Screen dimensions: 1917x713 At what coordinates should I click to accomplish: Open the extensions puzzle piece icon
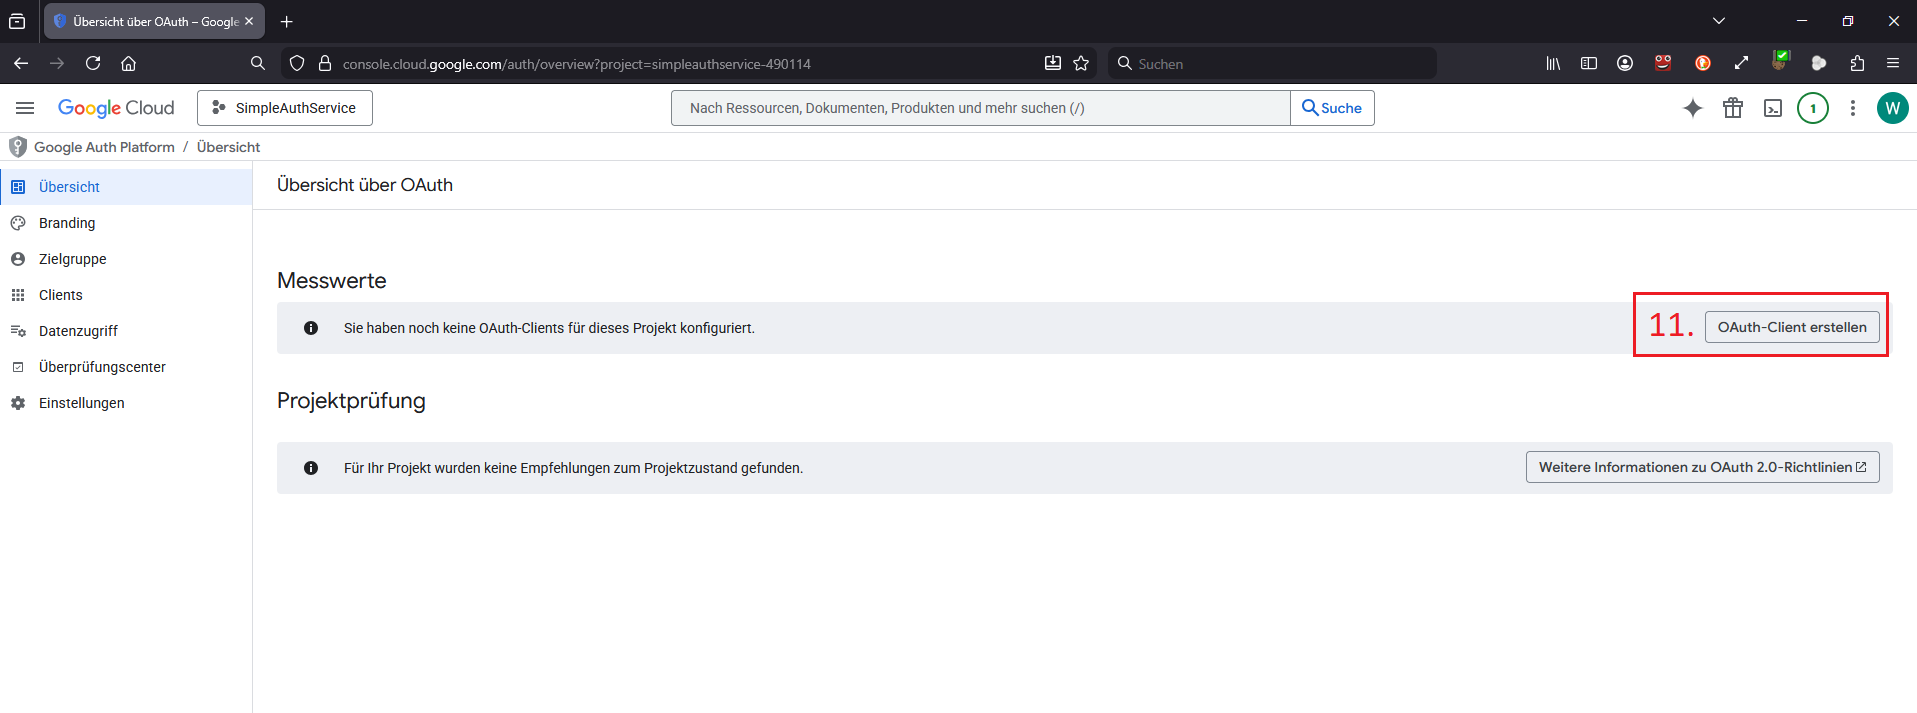(1857, 63)
